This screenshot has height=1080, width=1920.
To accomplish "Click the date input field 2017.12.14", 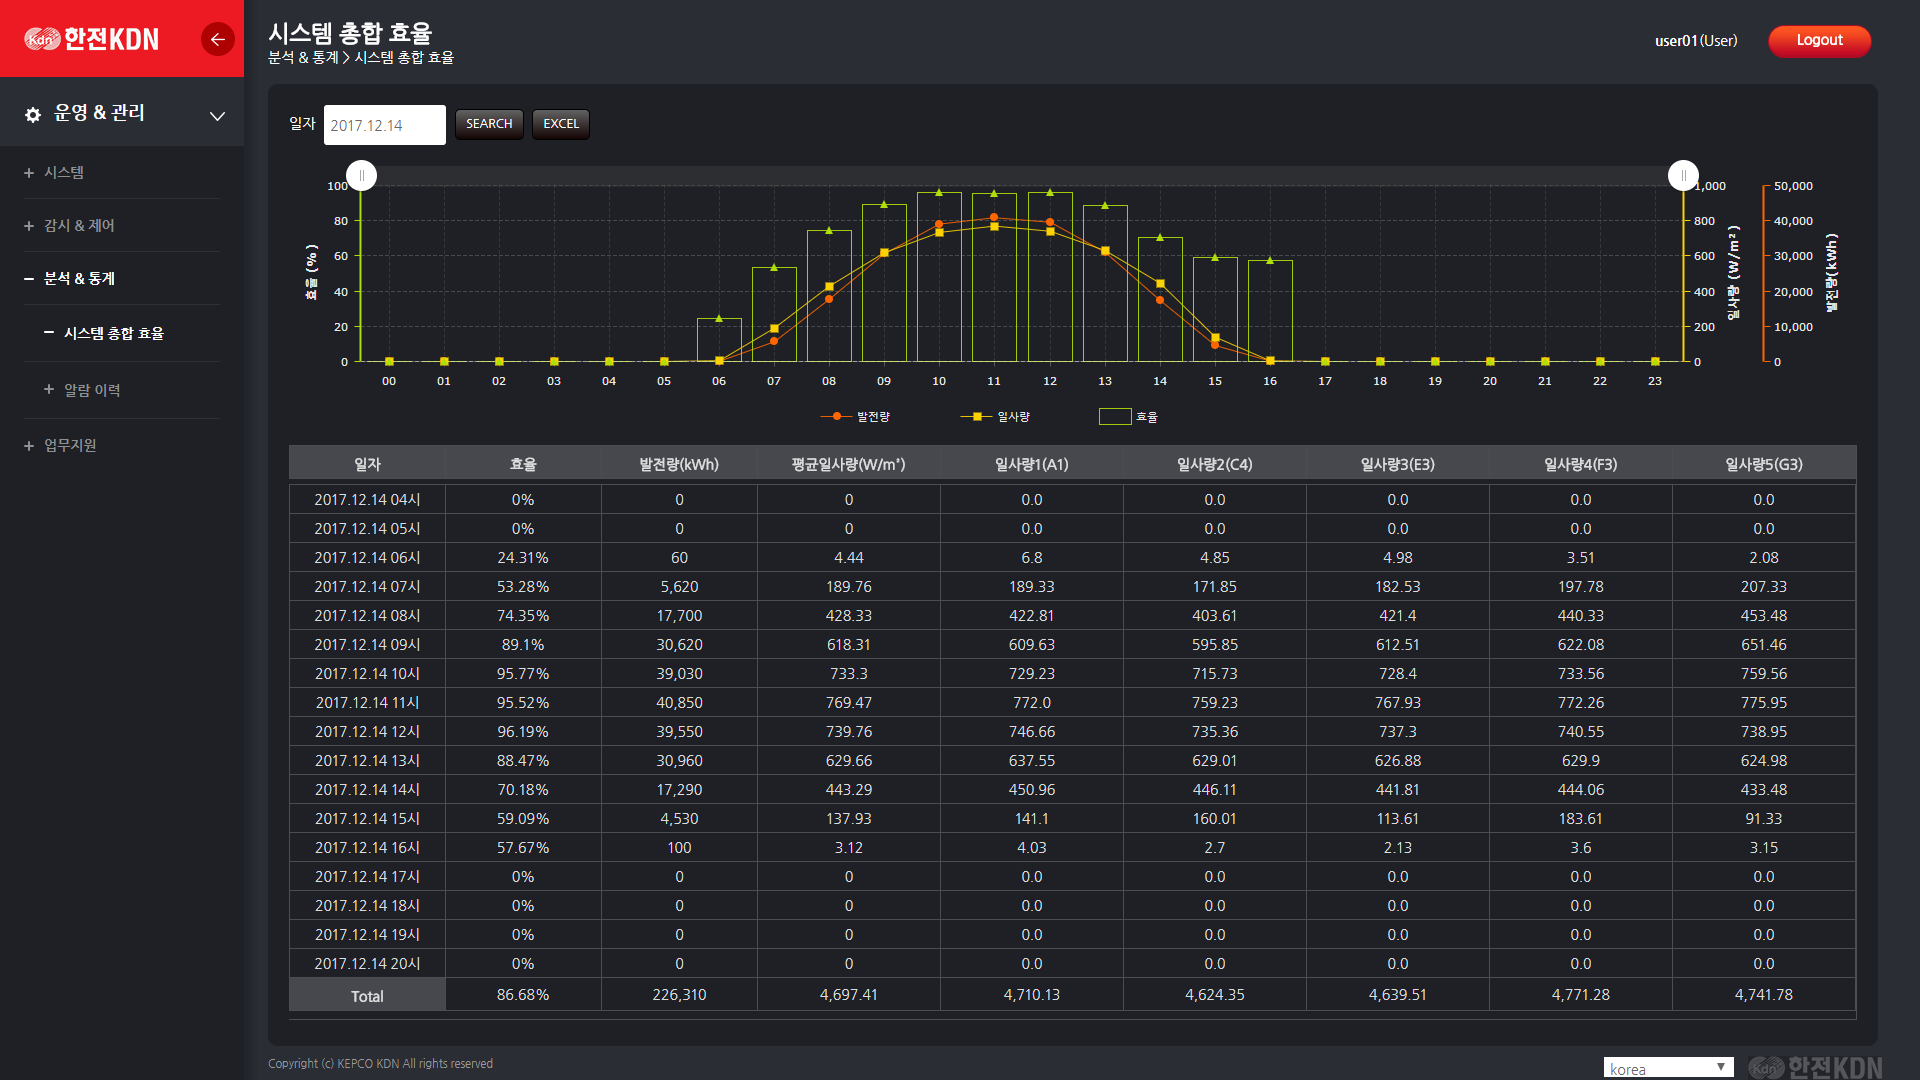I will (384, 125).
